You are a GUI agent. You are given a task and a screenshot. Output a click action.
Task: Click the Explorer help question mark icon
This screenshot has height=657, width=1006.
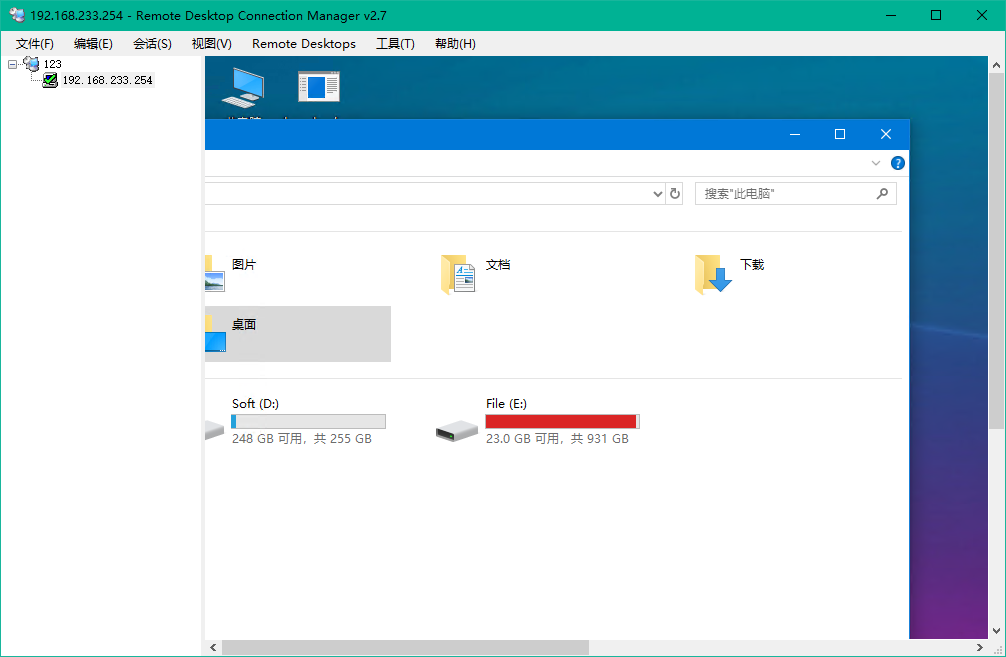(x=898, y=163)
